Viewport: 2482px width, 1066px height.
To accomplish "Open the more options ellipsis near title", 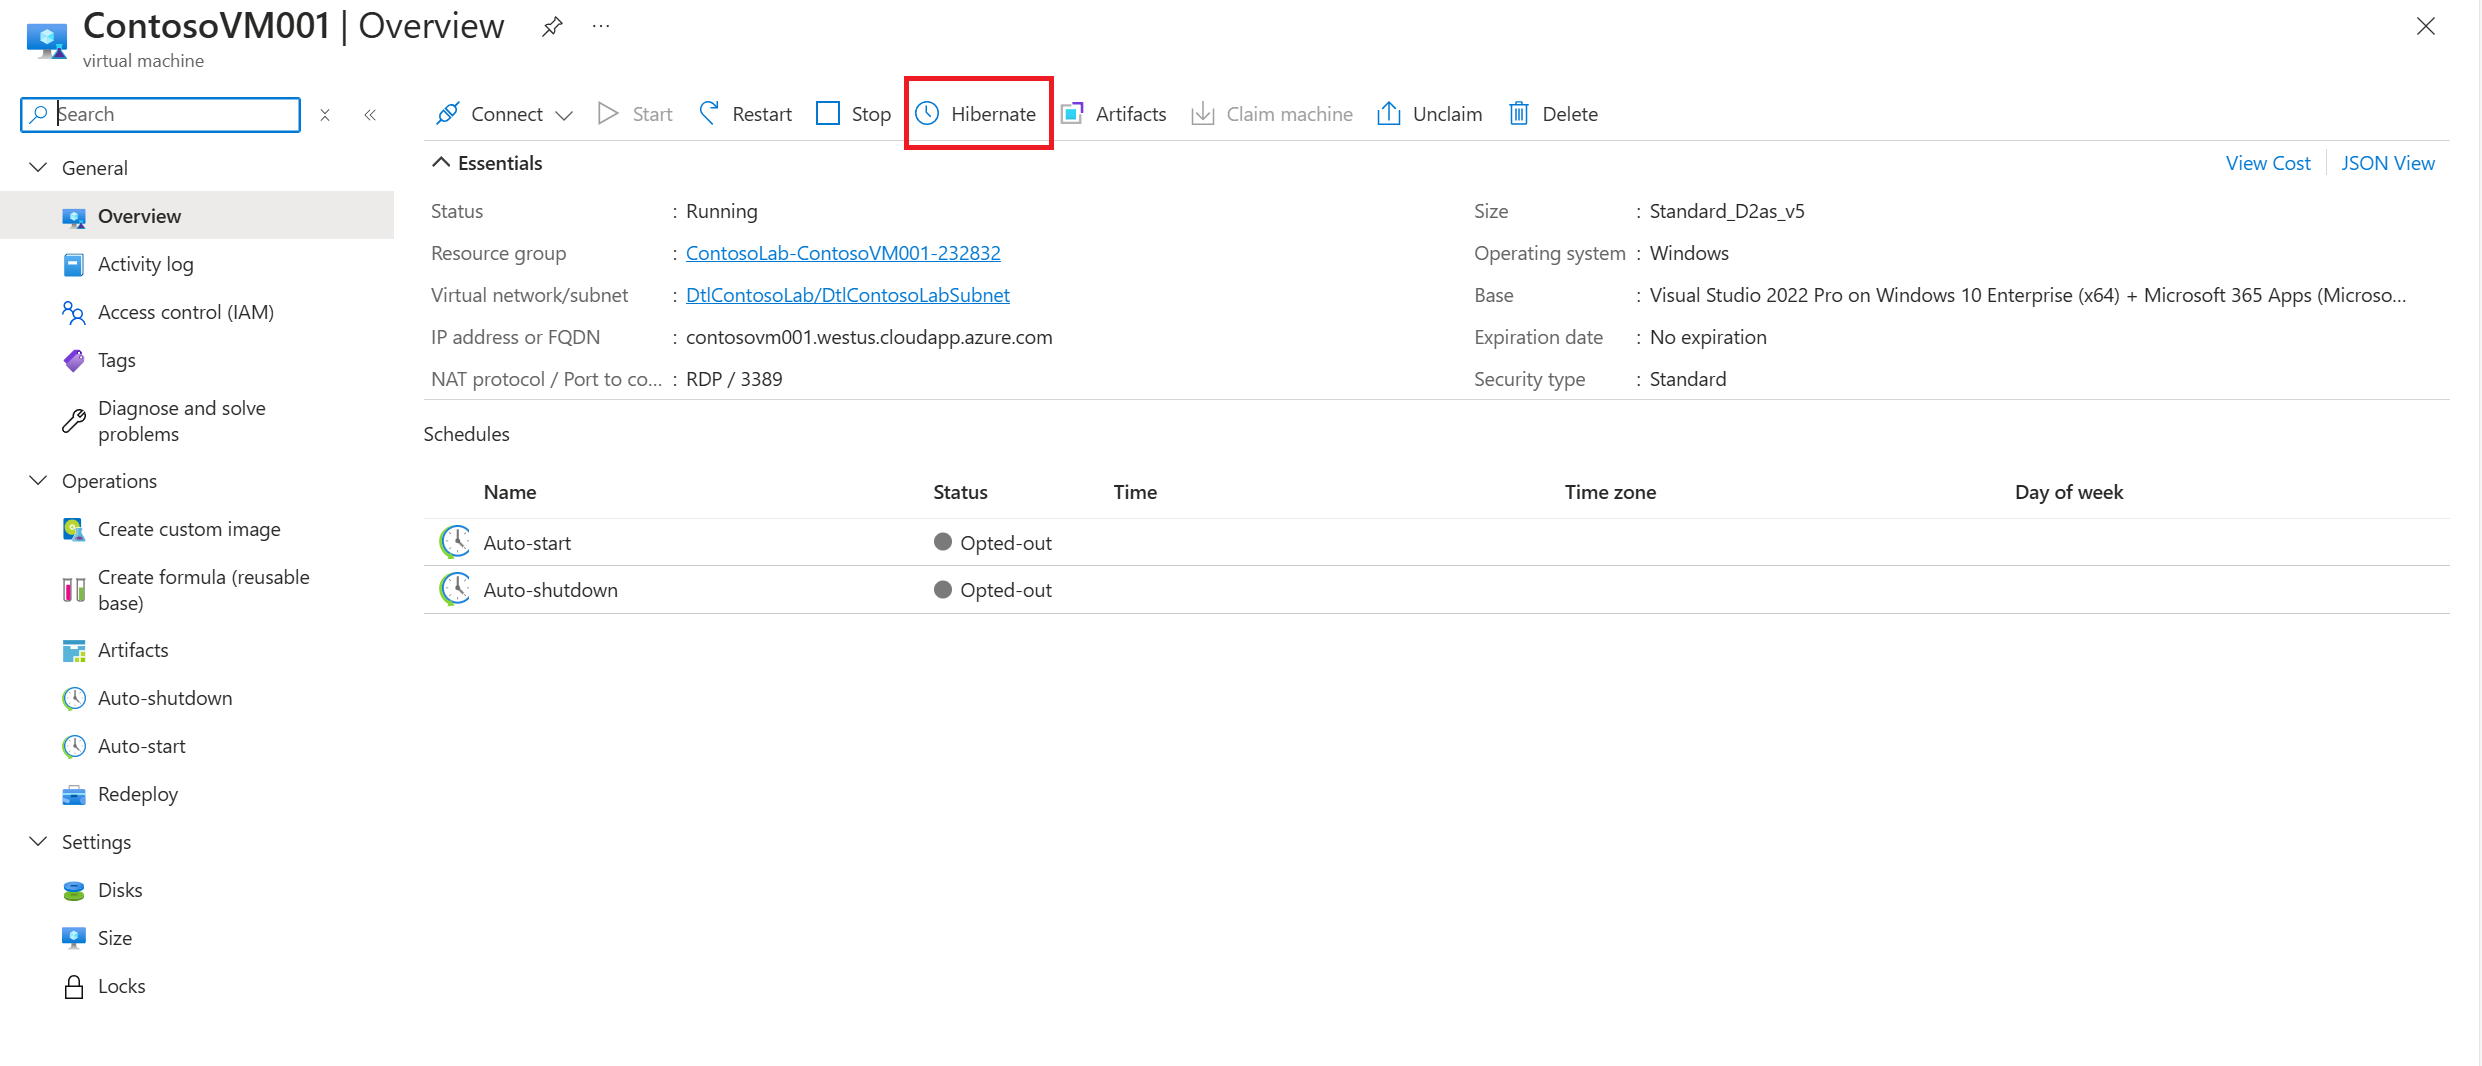I will [x=601, y=26].
